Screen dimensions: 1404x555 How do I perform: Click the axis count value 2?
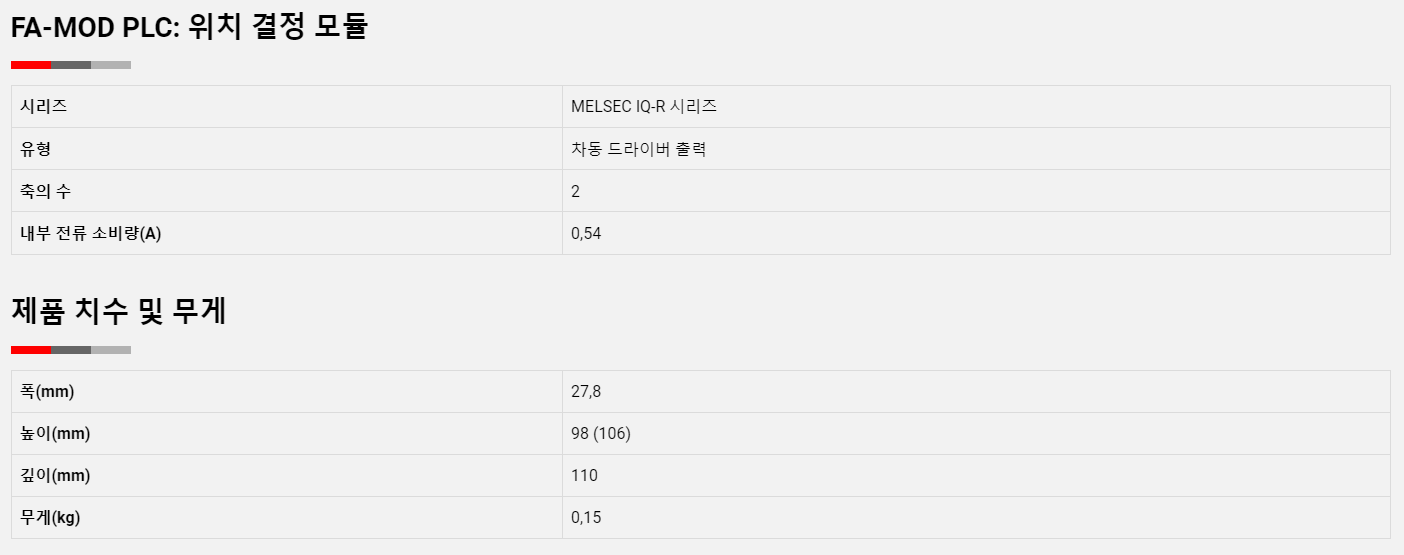click(x=576, y=191)
